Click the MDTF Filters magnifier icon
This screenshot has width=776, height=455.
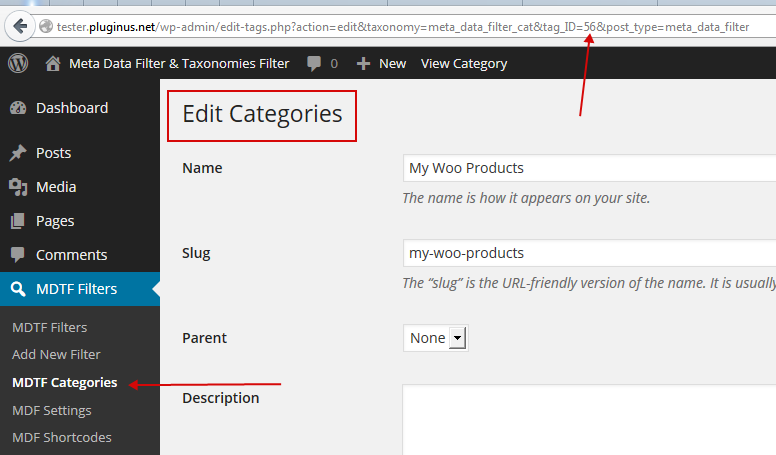[x=18, y=289]
